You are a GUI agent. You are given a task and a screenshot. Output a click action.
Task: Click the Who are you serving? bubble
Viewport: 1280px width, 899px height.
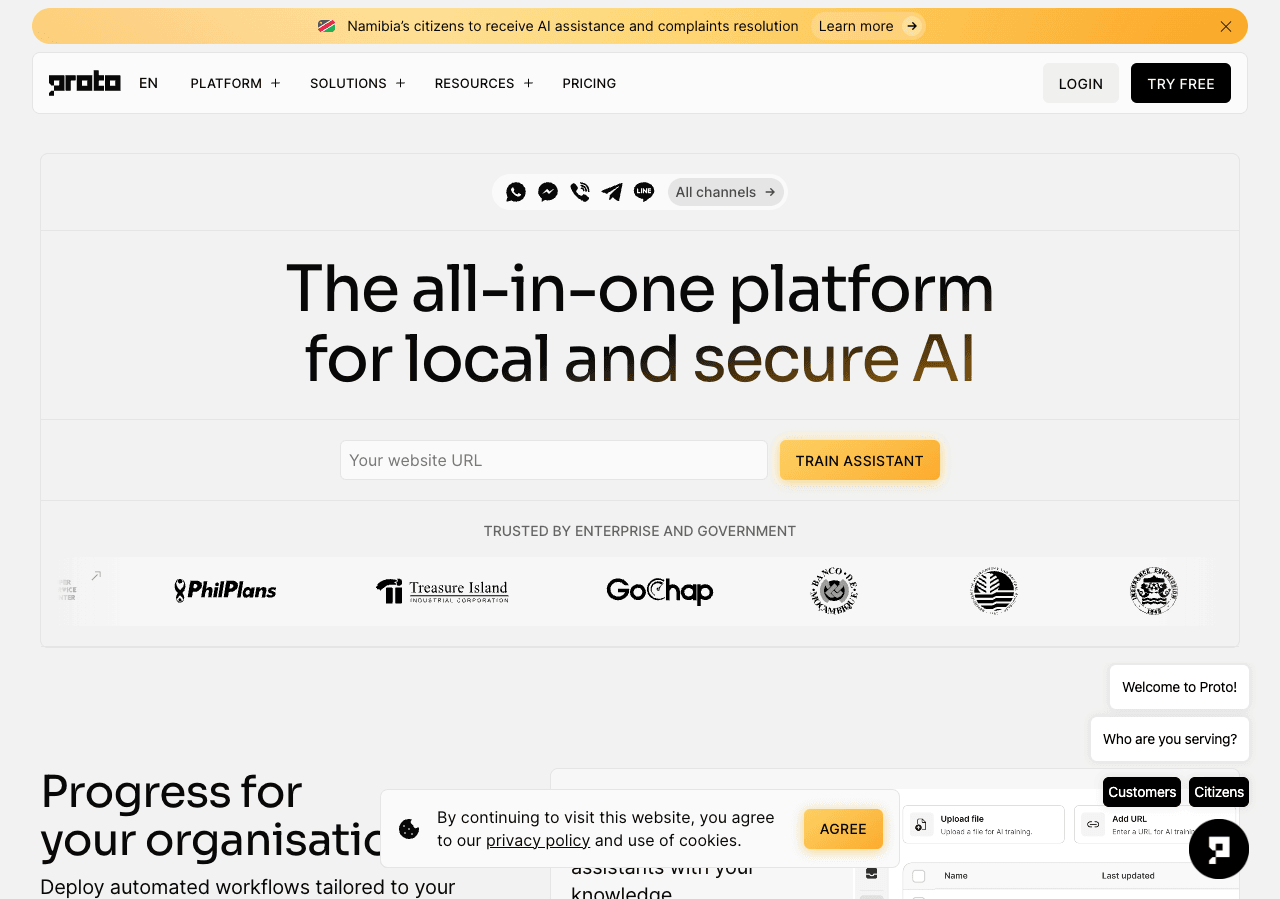1170,739
